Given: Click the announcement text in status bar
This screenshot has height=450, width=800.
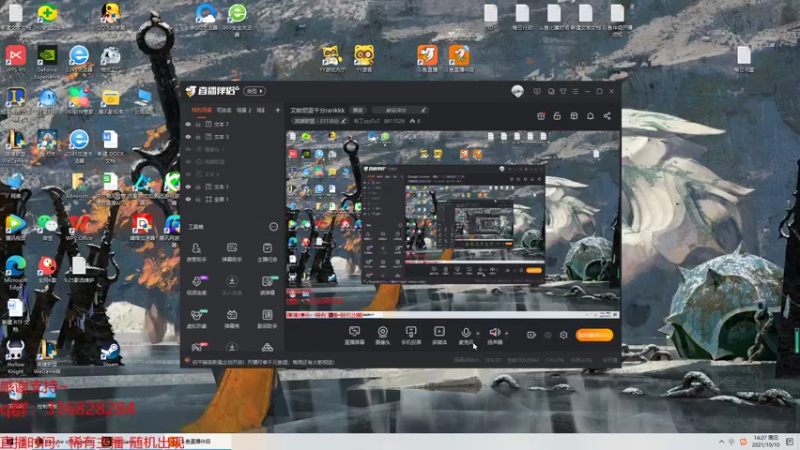Looking at the screenshot, I should 263,362.
